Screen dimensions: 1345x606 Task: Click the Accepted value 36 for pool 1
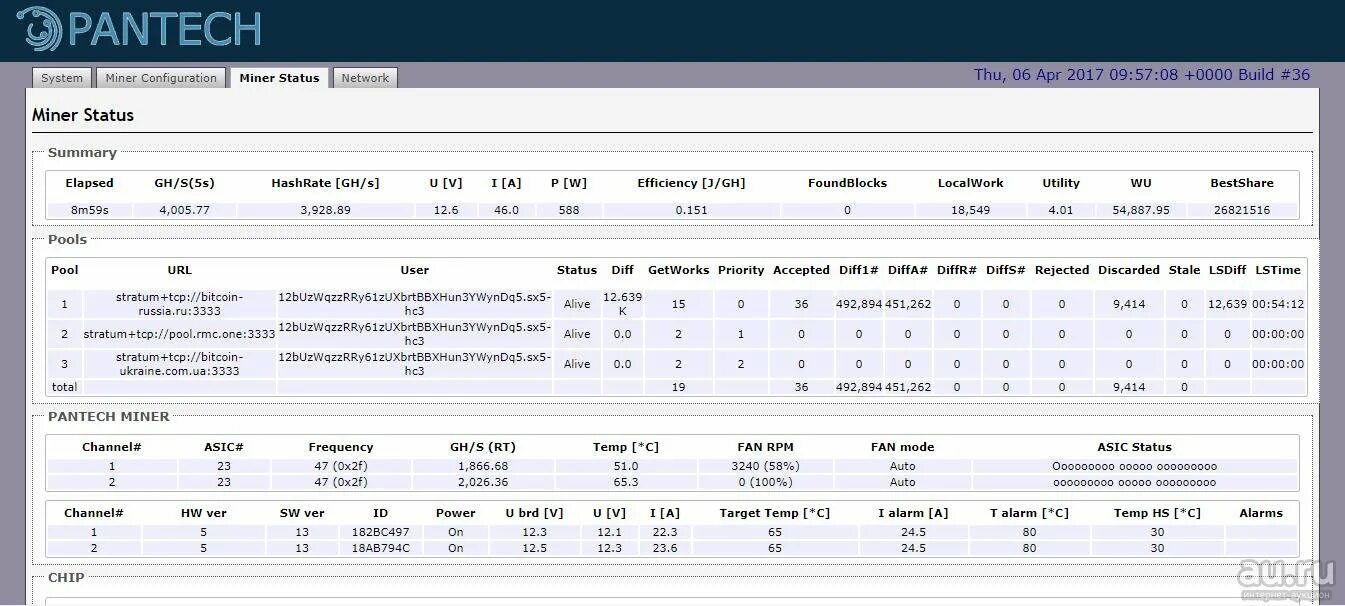click(x=801, y=304)
